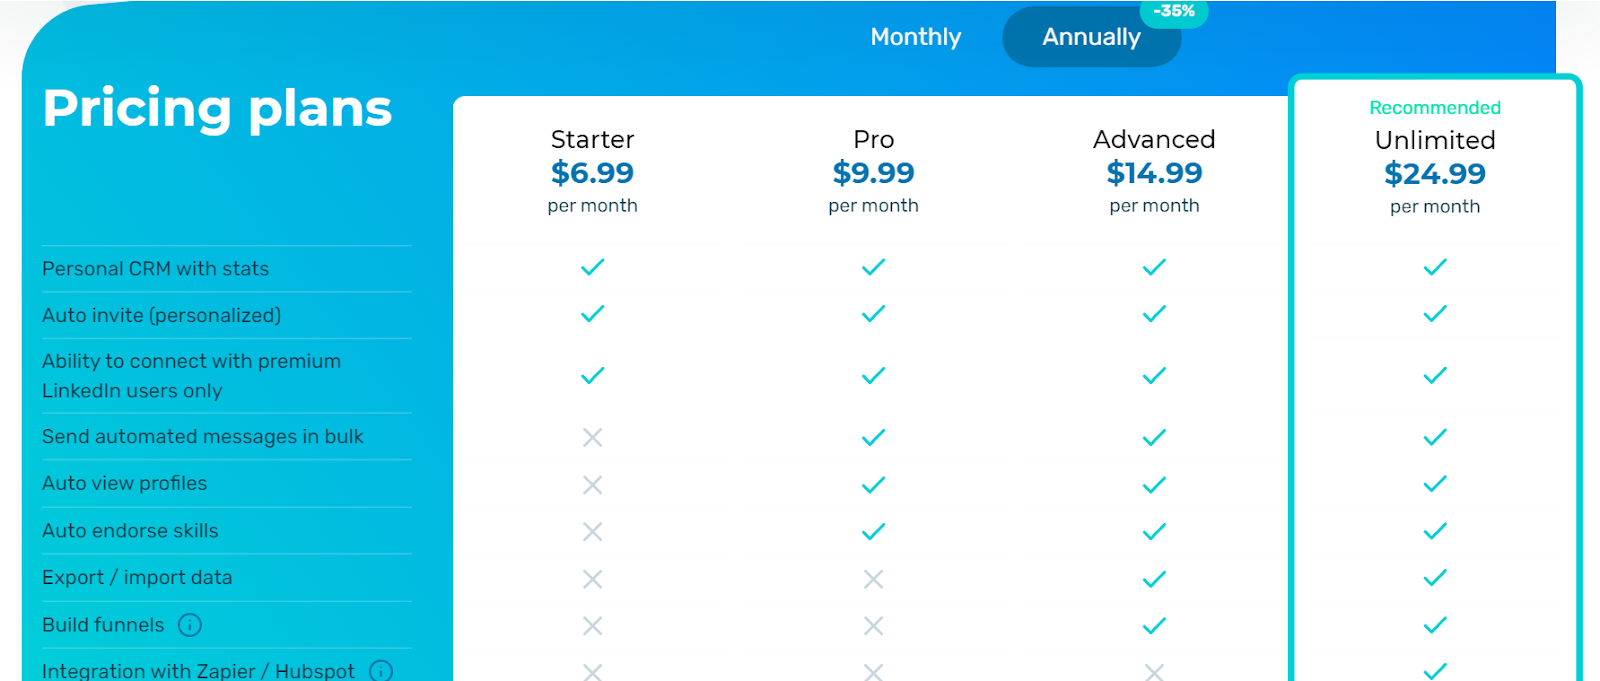Click Advanced checkmark for Build funnels
Viewport: 1600px width, 681px height.
[1155, 625]
